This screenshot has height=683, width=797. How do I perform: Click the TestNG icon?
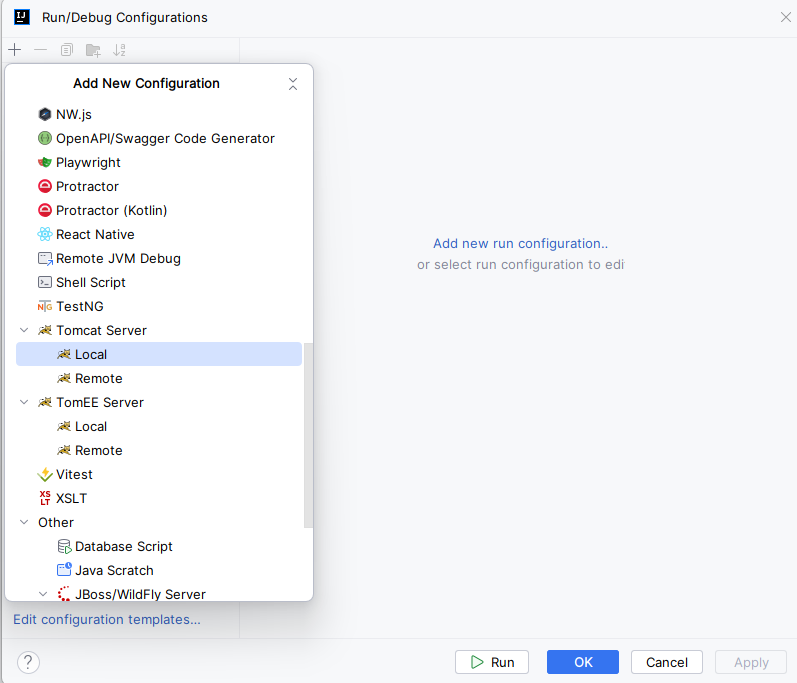45,306
